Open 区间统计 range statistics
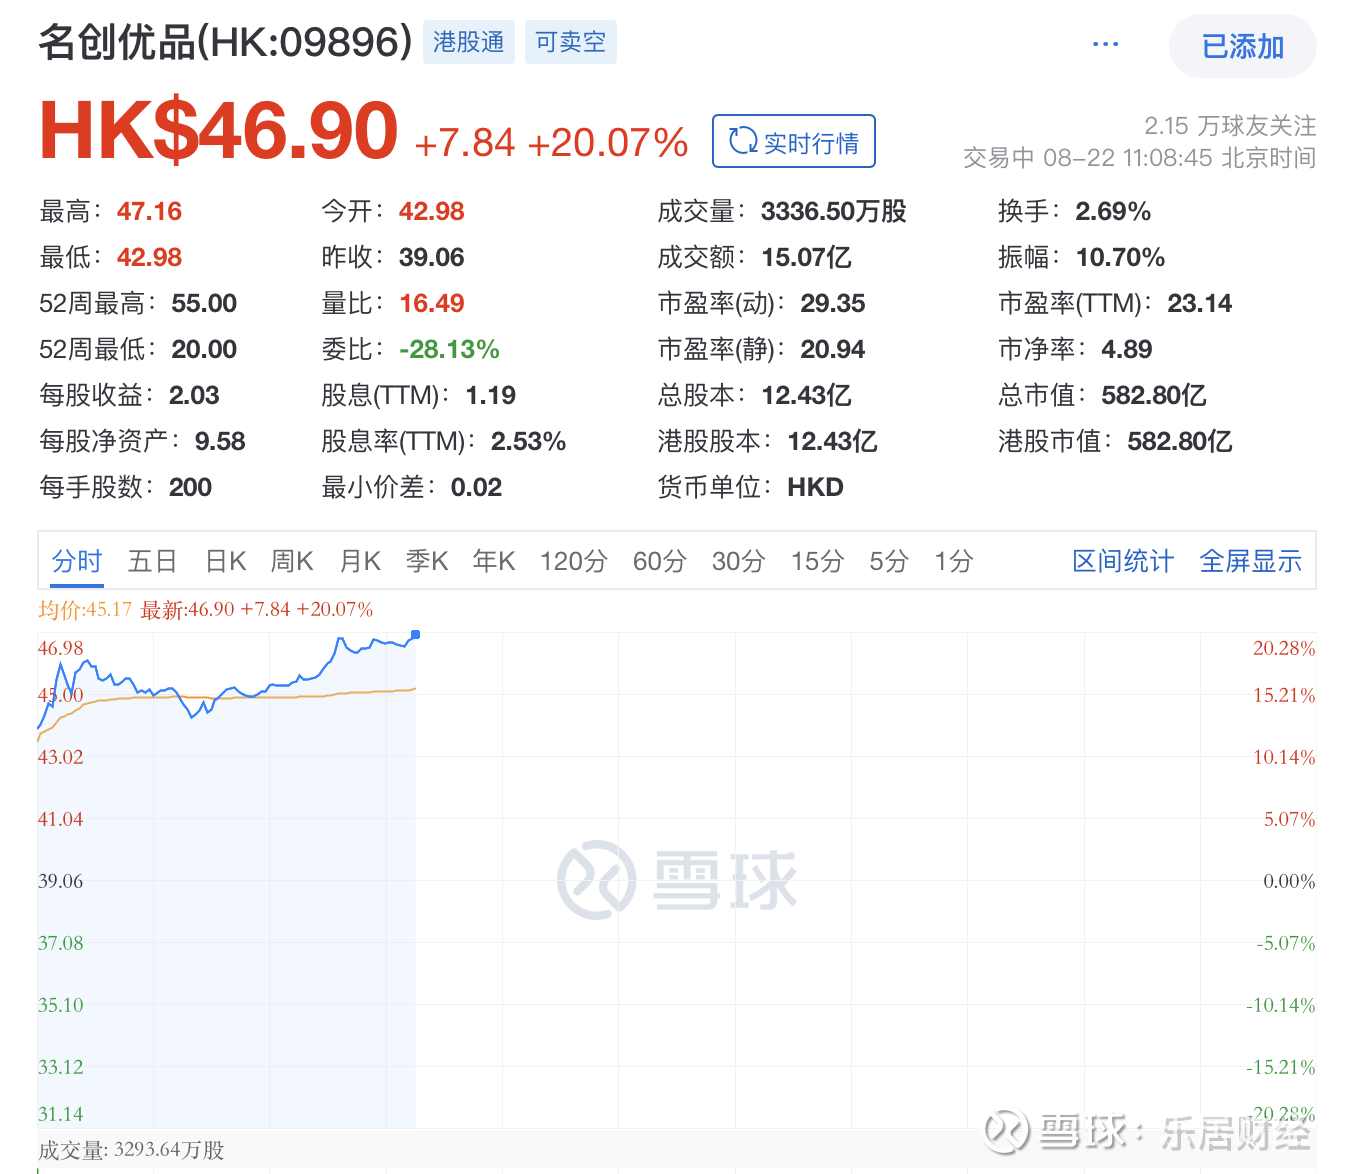This screenshot has height=1174, width=1350. click(1123, 561)
